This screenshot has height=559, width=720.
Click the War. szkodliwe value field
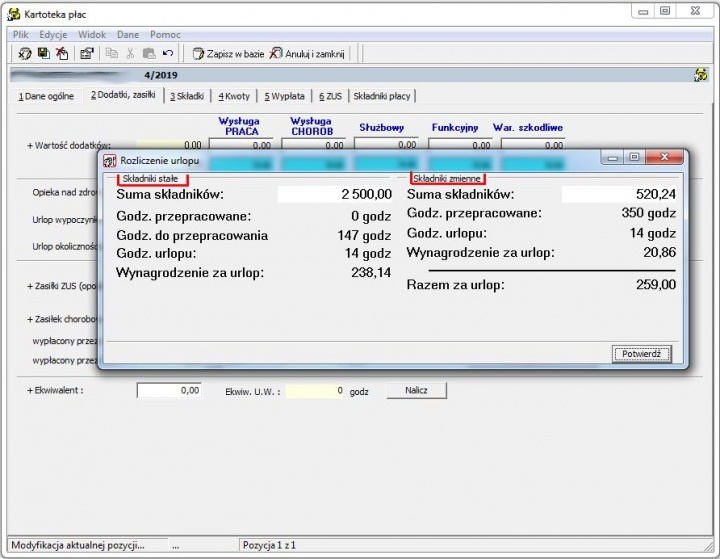(x=533, y=145)
